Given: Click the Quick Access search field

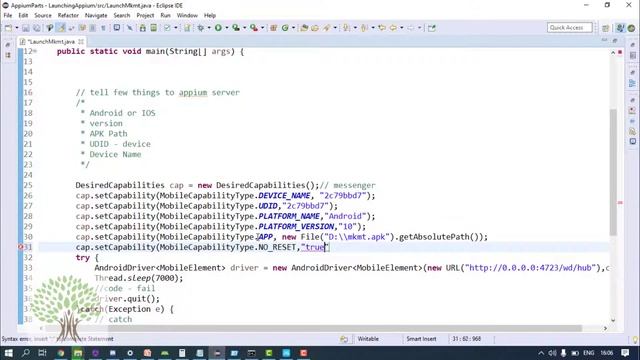Looking at the screenshot, I should 569,27.
